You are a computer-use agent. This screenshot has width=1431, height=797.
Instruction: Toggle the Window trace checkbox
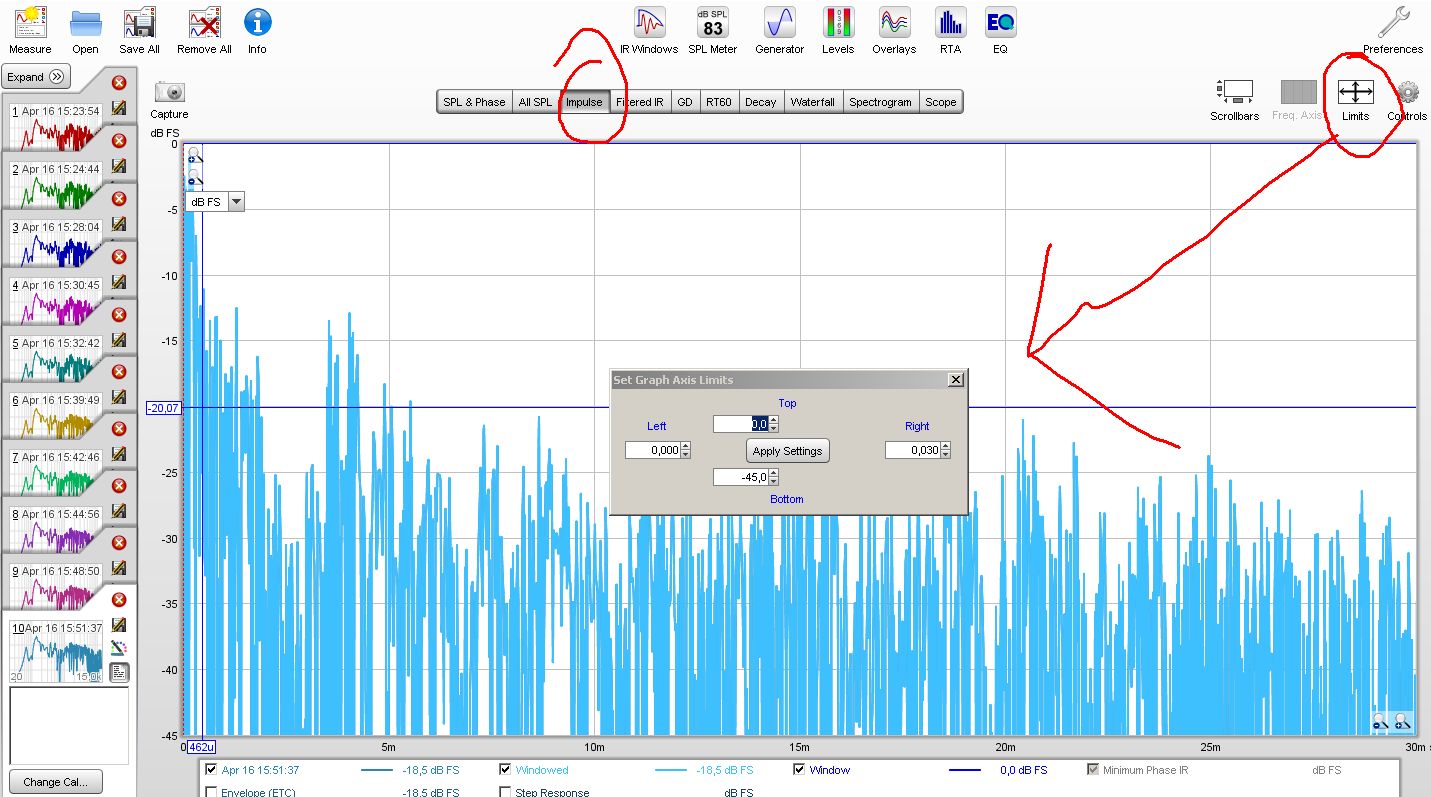(x=799, y=770)
